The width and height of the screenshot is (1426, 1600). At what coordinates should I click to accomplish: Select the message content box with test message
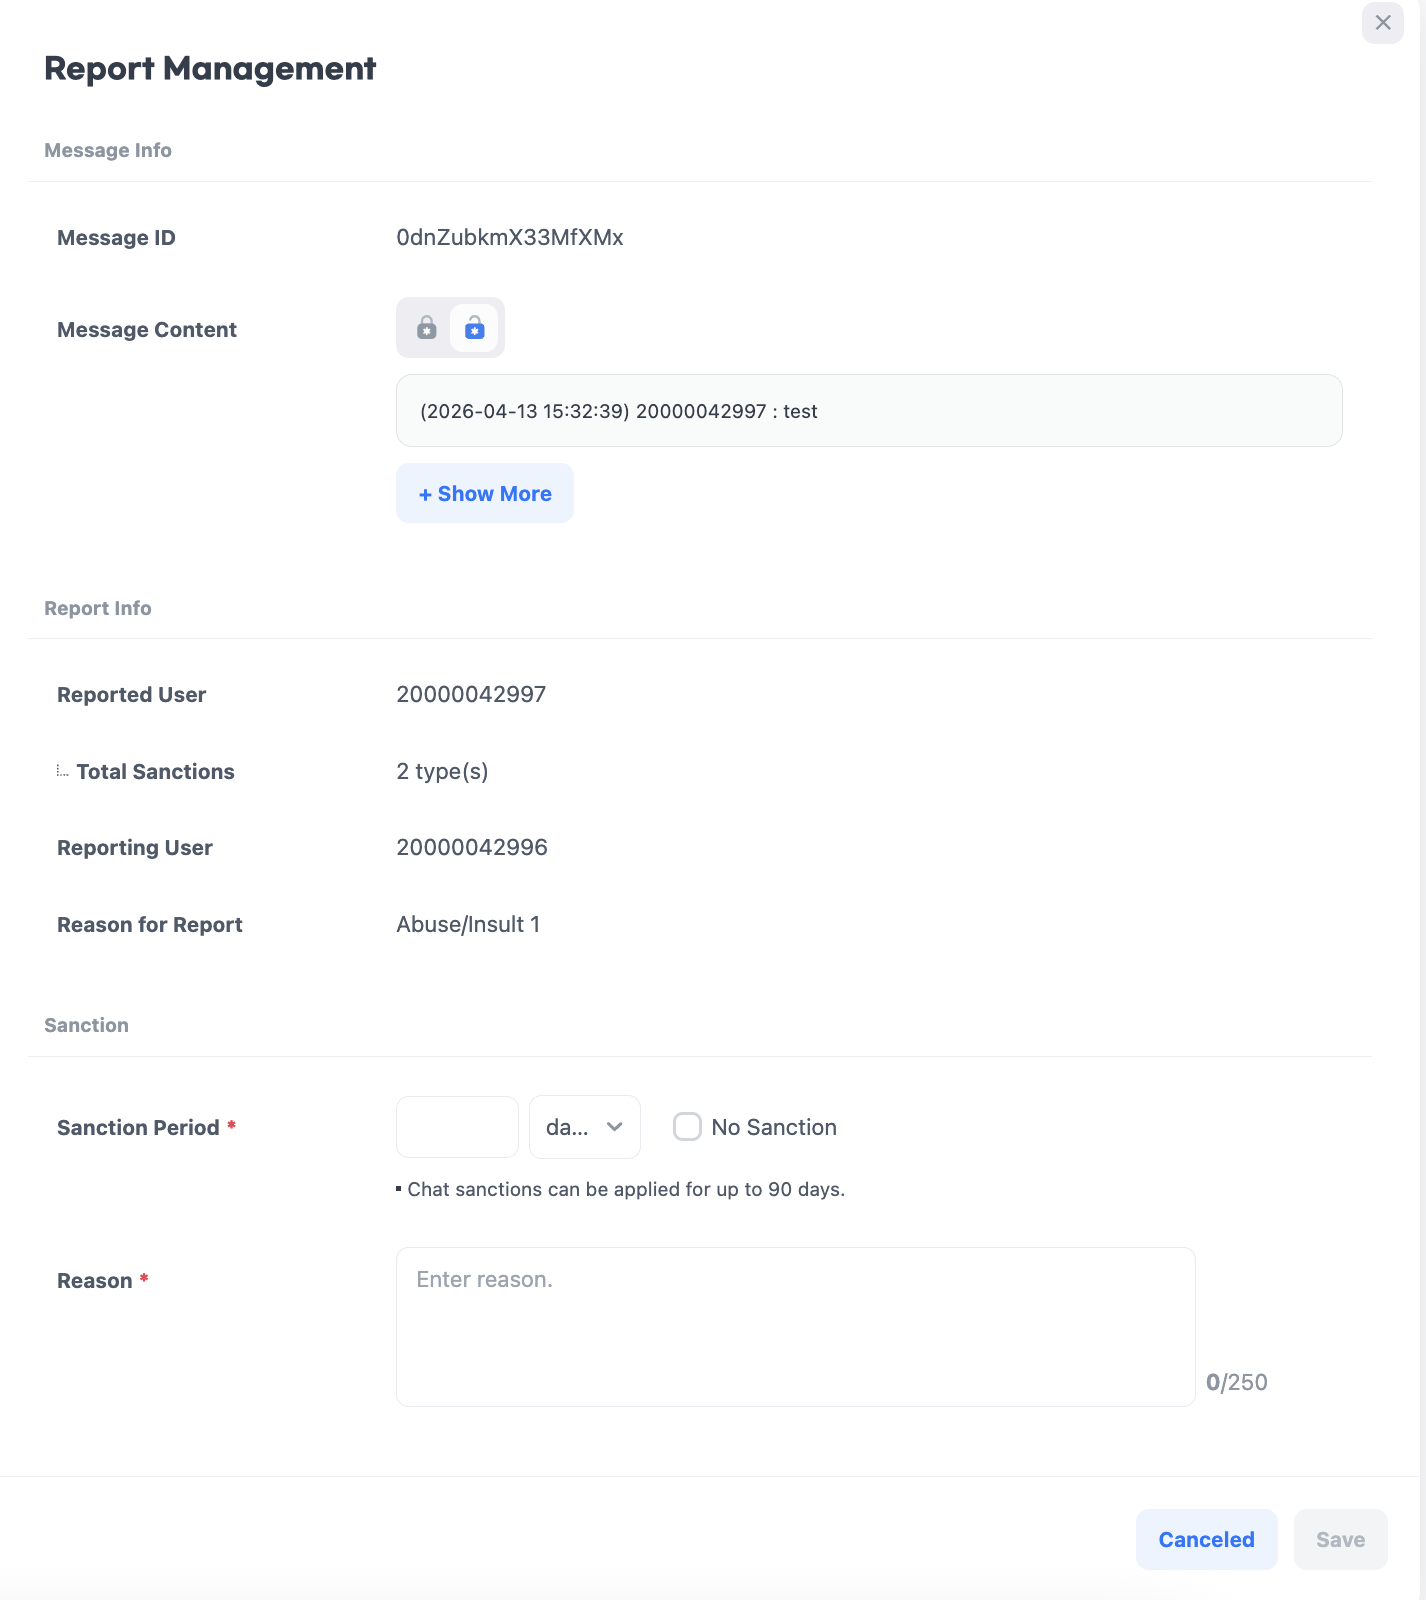[x=868, y=411]
